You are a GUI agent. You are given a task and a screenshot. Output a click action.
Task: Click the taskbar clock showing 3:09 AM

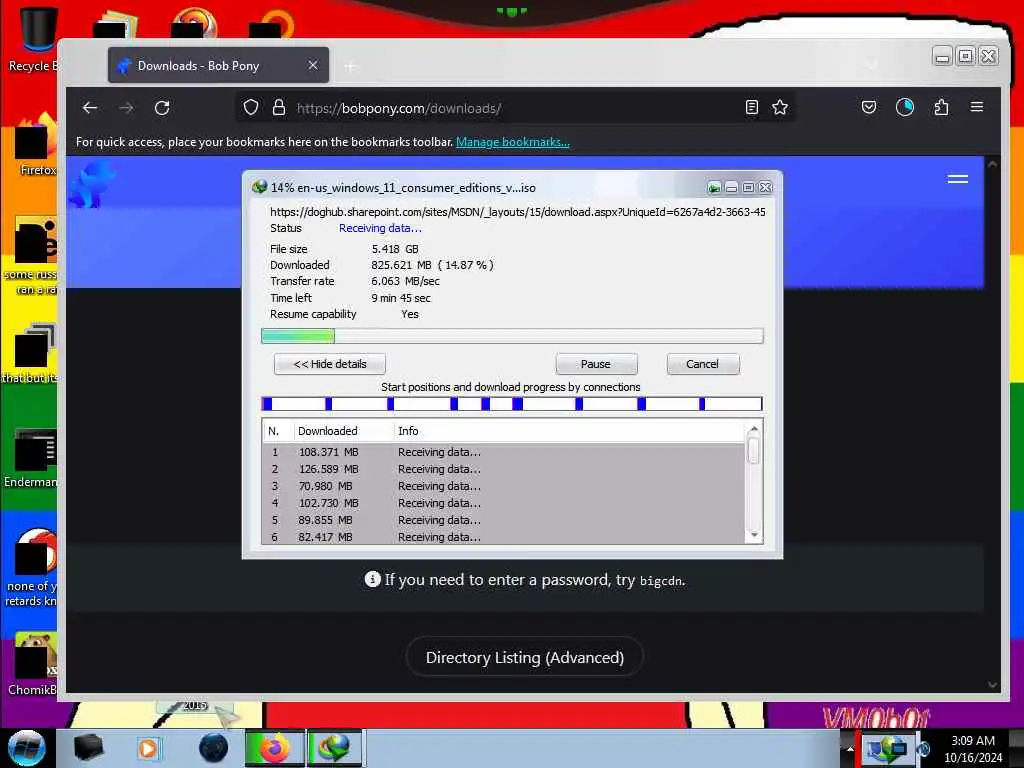tap(973, 749)
